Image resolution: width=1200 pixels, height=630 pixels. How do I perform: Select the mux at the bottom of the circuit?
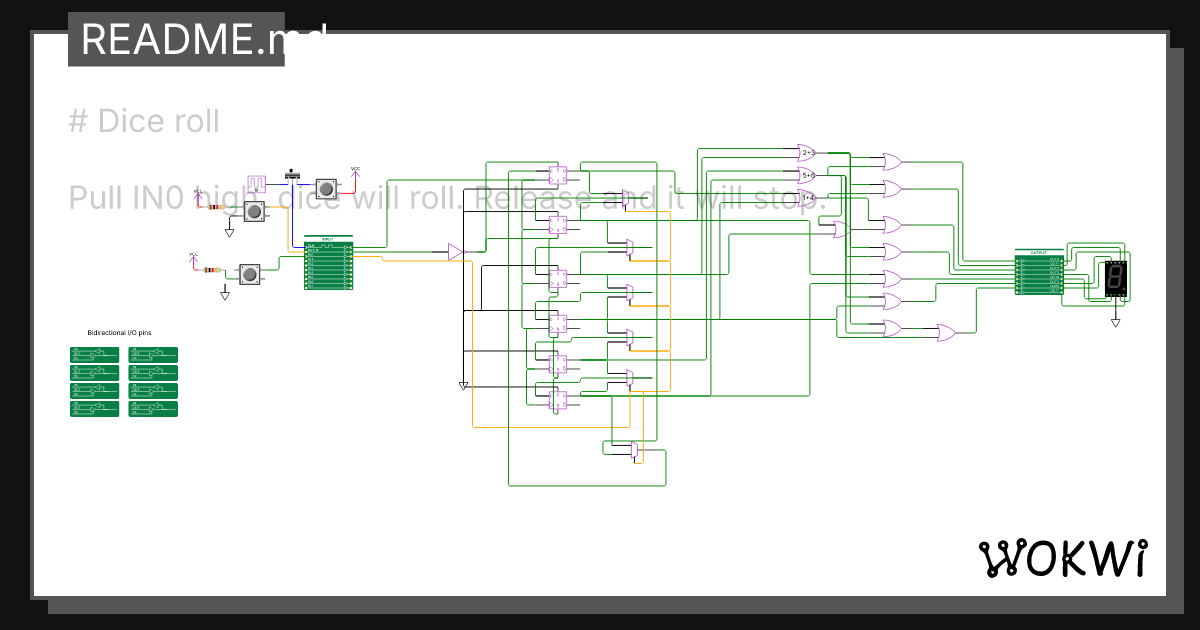coord(635,450)
